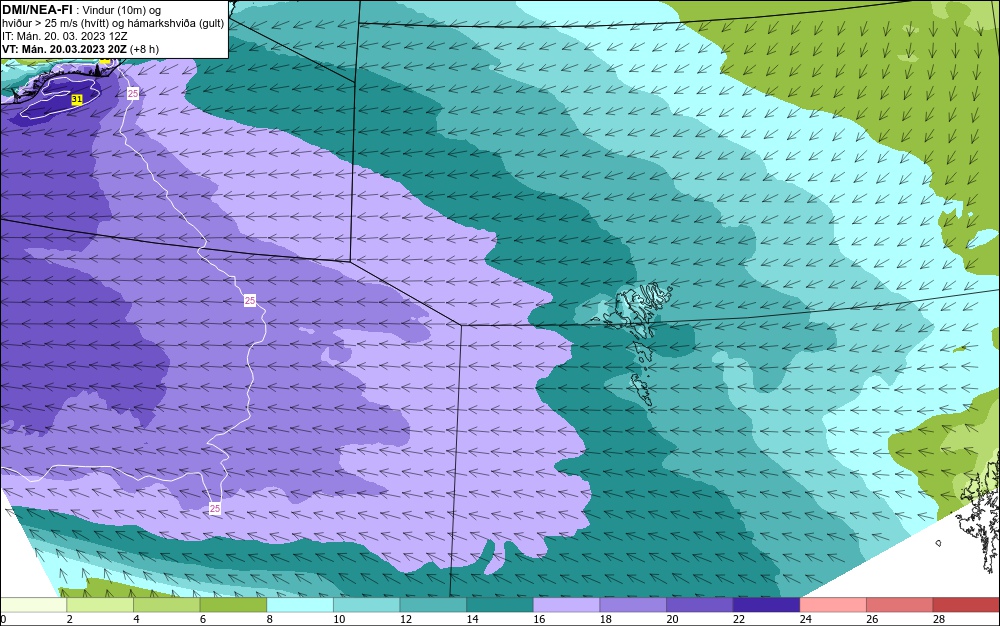The image size is (1000, 626).
Task: Pick the 0–2 m/s palest colorbar swatch
Action: (x=33, y=605)
